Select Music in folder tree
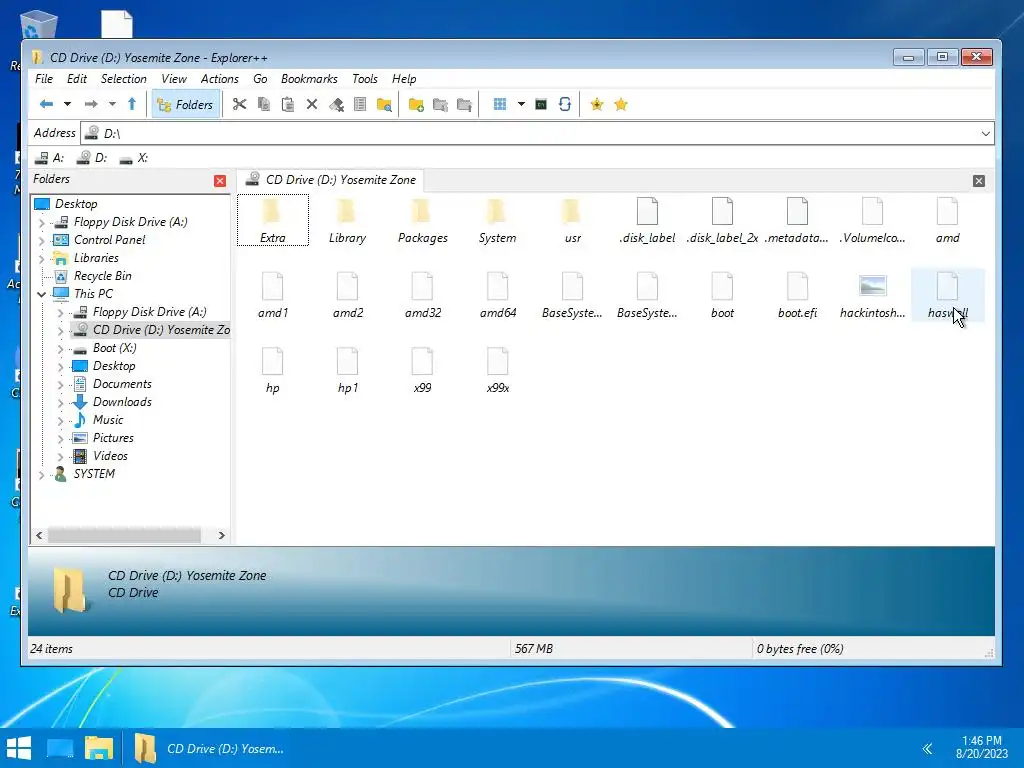The image size is (1024, 768). (x=108, y=420)
